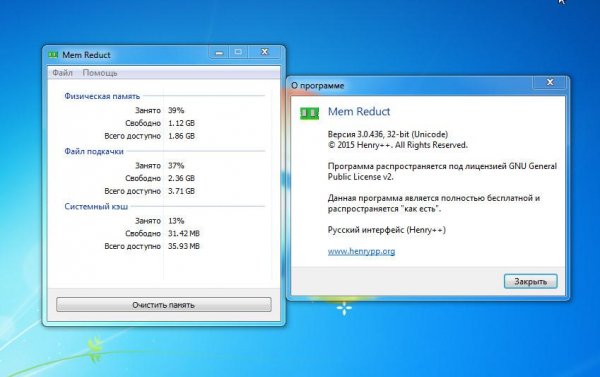Image resolution: width=600 pixels, height=377 pixels.
Task: Select the Файл подкачки group header
Action: 94,151
